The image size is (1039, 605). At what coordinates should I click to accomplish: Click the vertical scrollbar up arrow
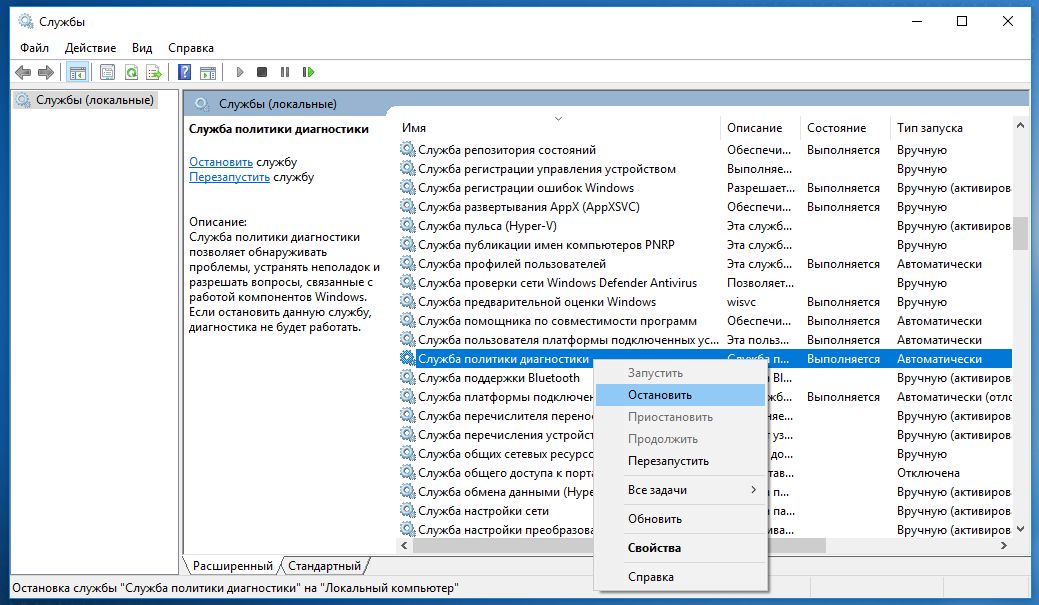pyautogui.click(x=1020, y=125)
